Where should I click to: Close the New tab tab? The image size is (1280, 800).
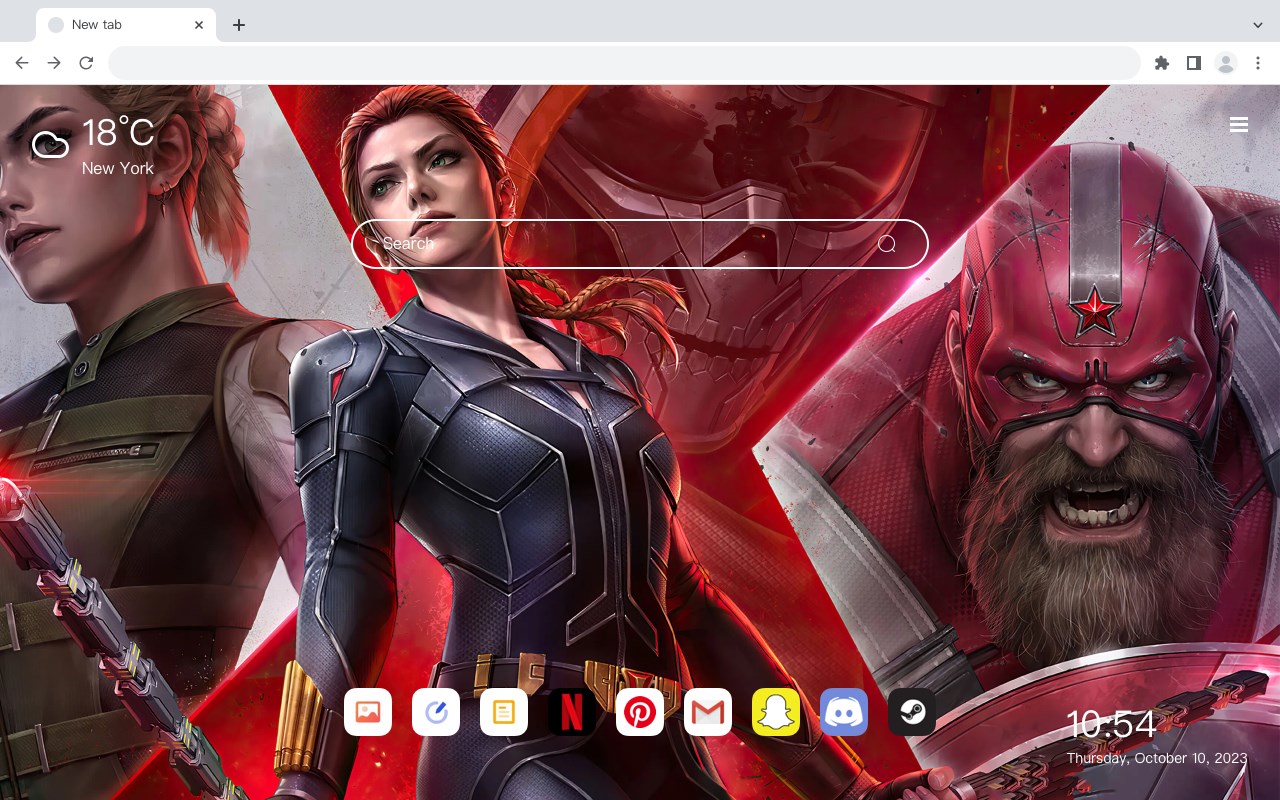(x=199, y=25)
